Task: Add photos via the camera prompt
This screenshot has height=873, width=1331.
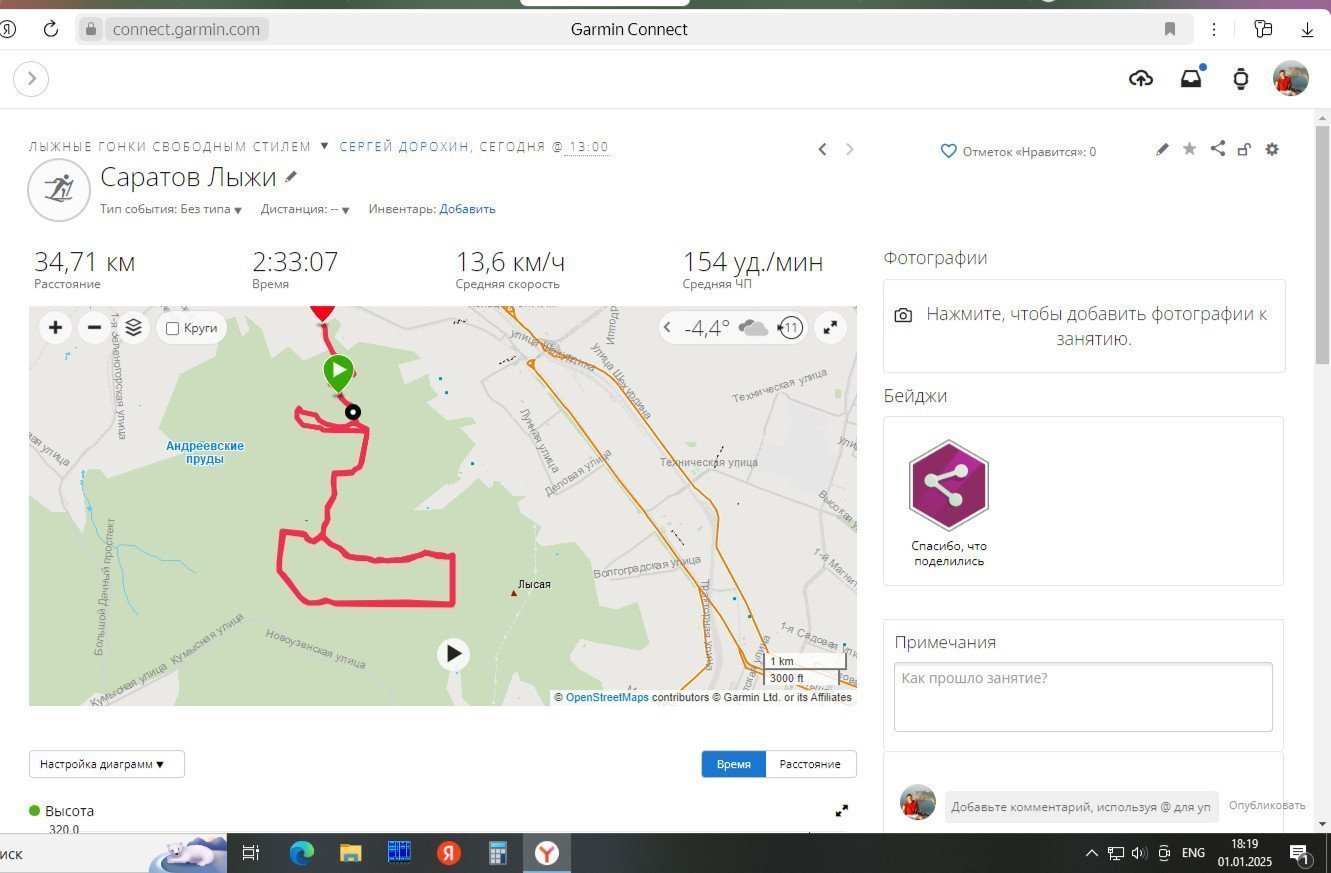Action: [x=1084, y=326]
